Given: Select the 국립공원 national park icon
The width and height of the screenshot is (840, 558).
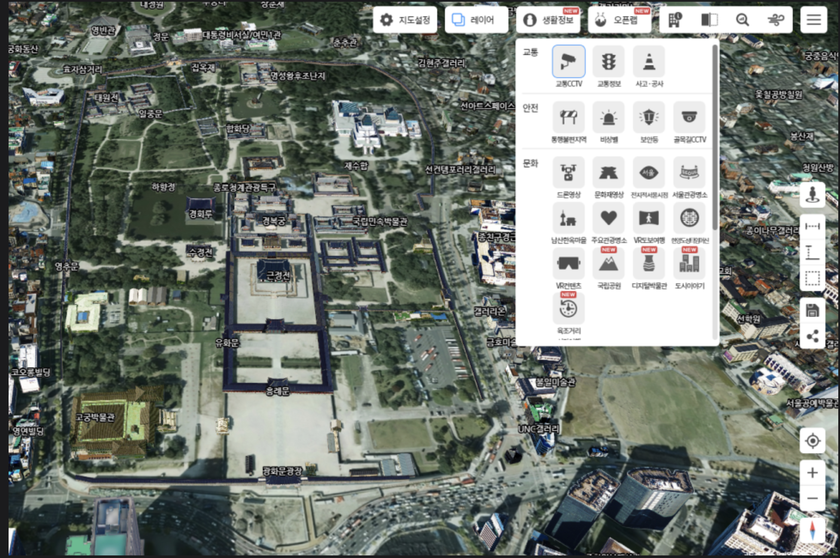Looking at the screenshot, I should pos(608,264).
